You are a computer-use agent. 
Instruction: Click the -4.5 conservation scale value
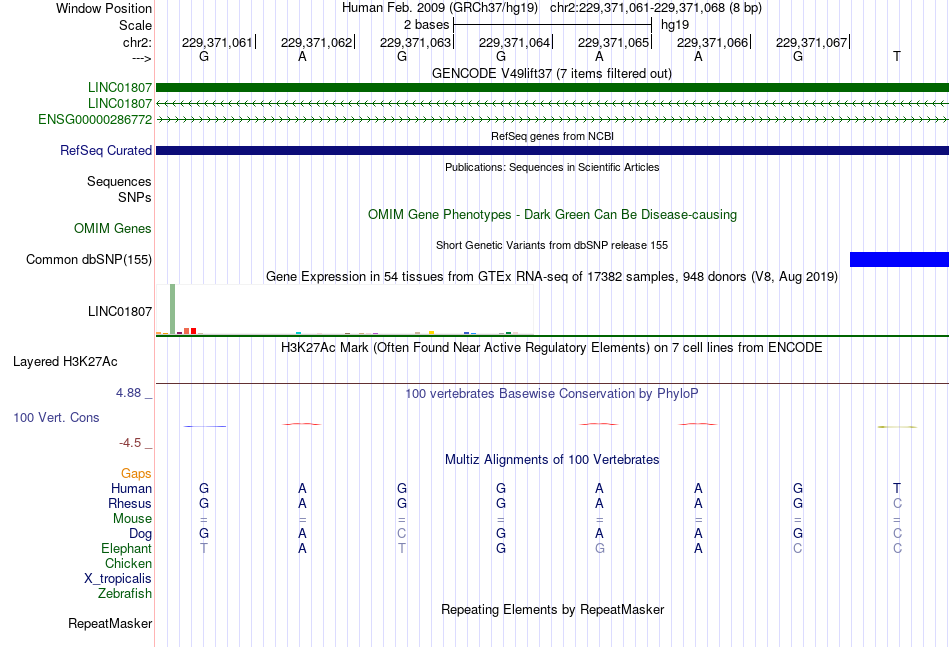pos(130,443)
